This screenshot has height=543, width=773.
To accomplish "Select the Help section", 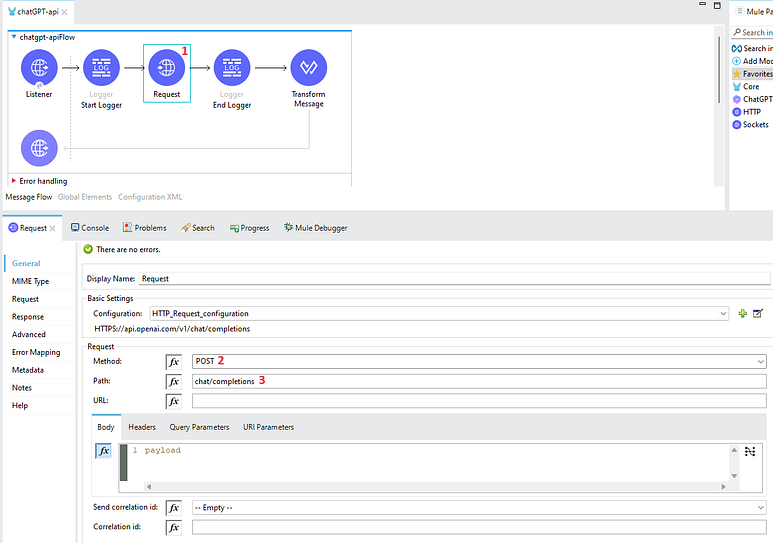I will 20,405.
